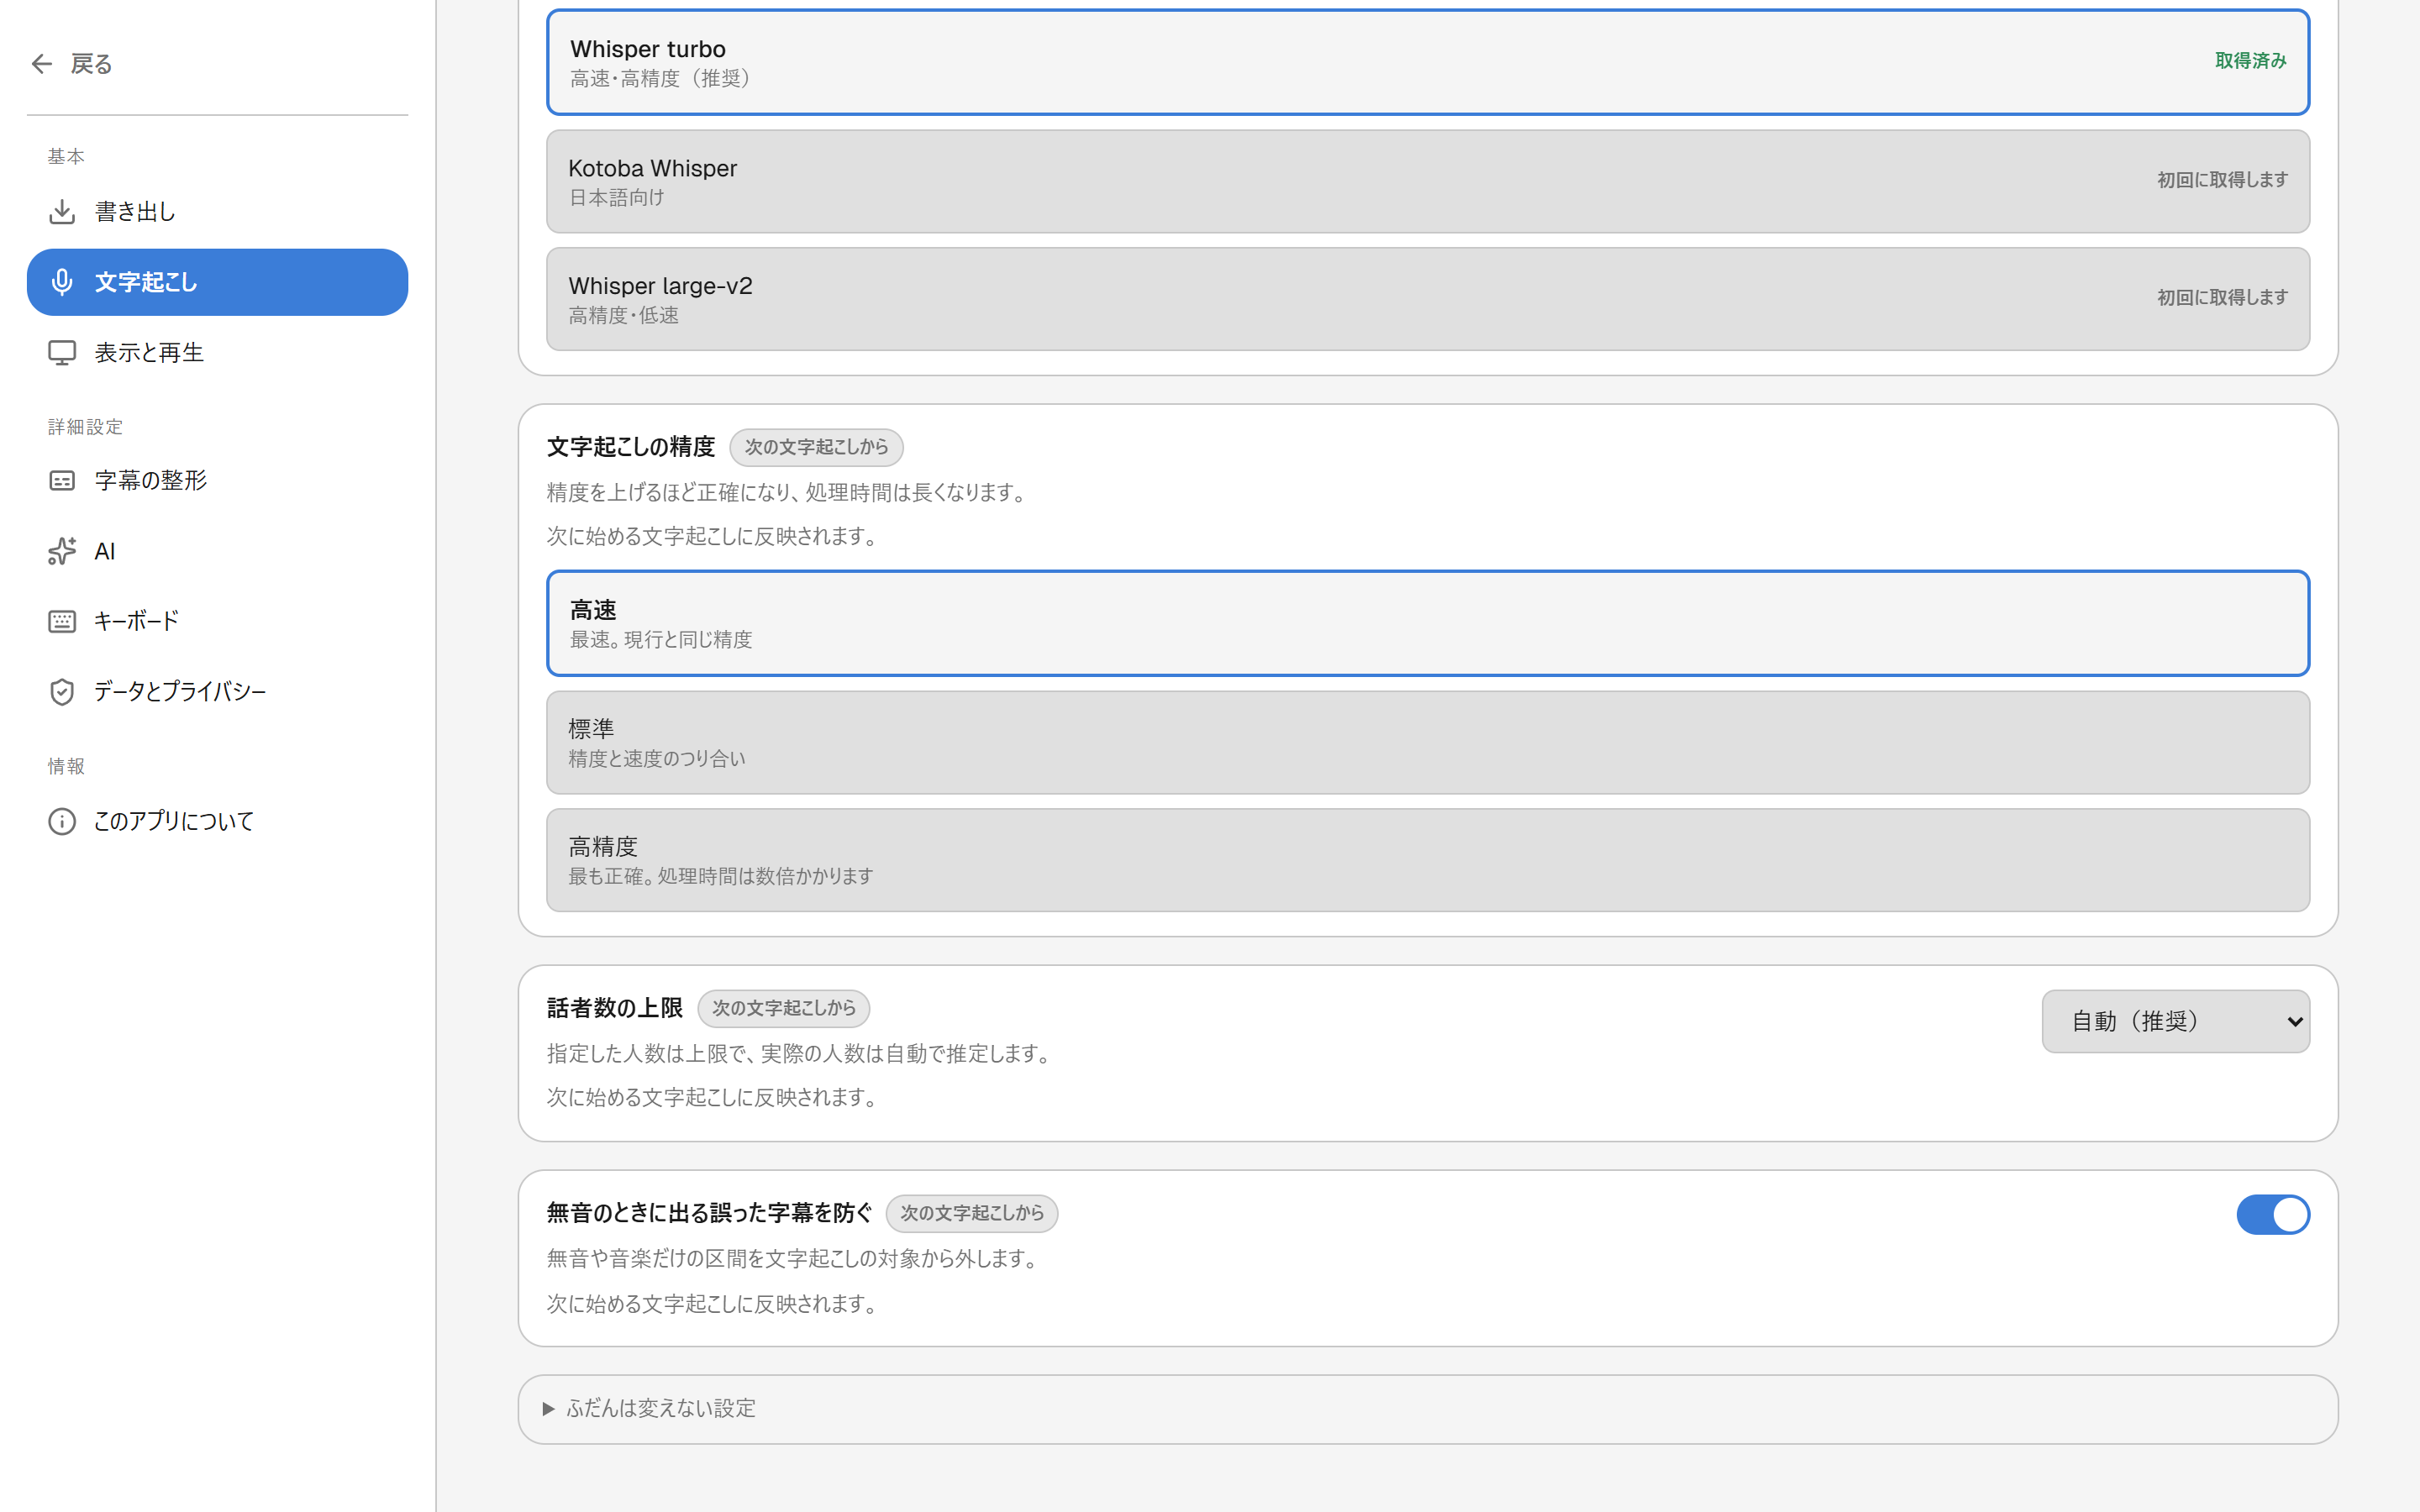Viewport: 2420px width, 1512px height.
Task: Click 次の文字起こしから badge beside 文字起こしの精度
Action: pyautogui.click(x=816, y=447)
